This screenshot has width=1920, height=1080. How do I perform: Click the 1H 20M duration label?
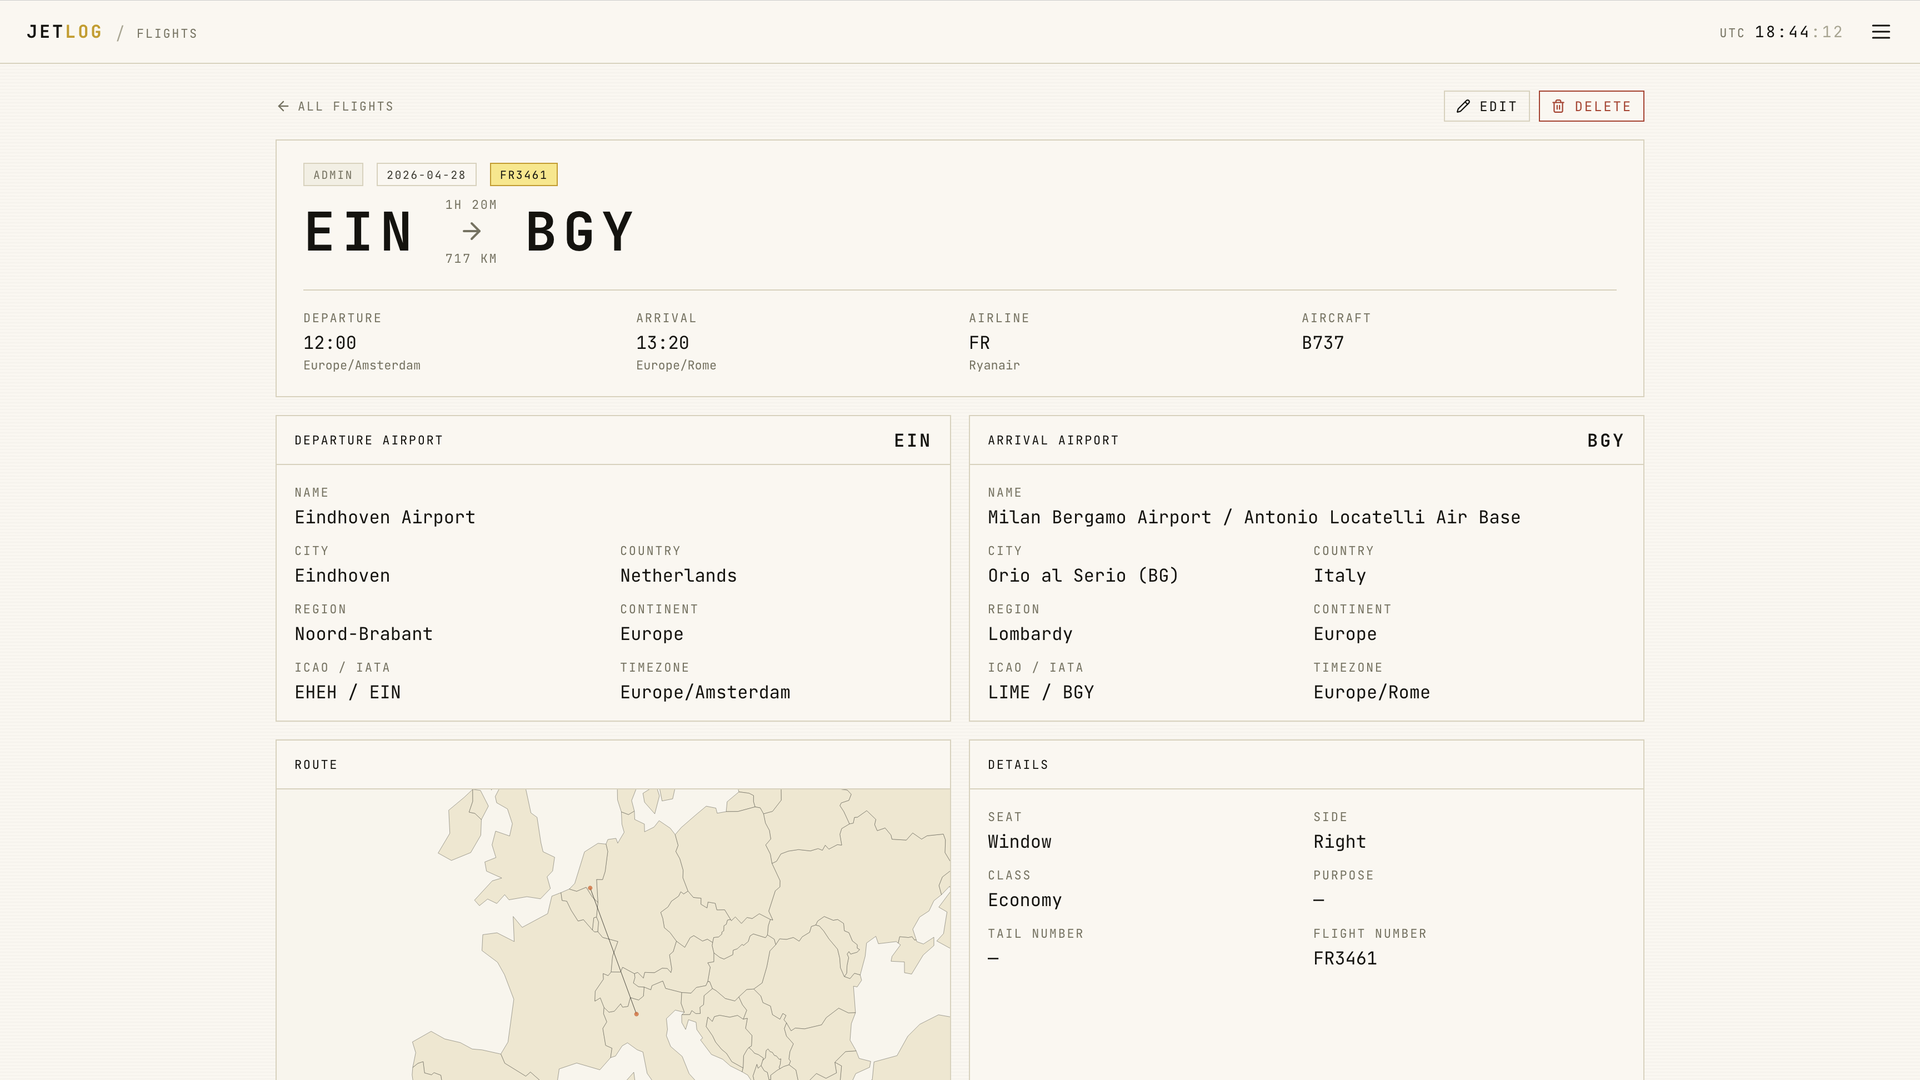coord(471,205)
